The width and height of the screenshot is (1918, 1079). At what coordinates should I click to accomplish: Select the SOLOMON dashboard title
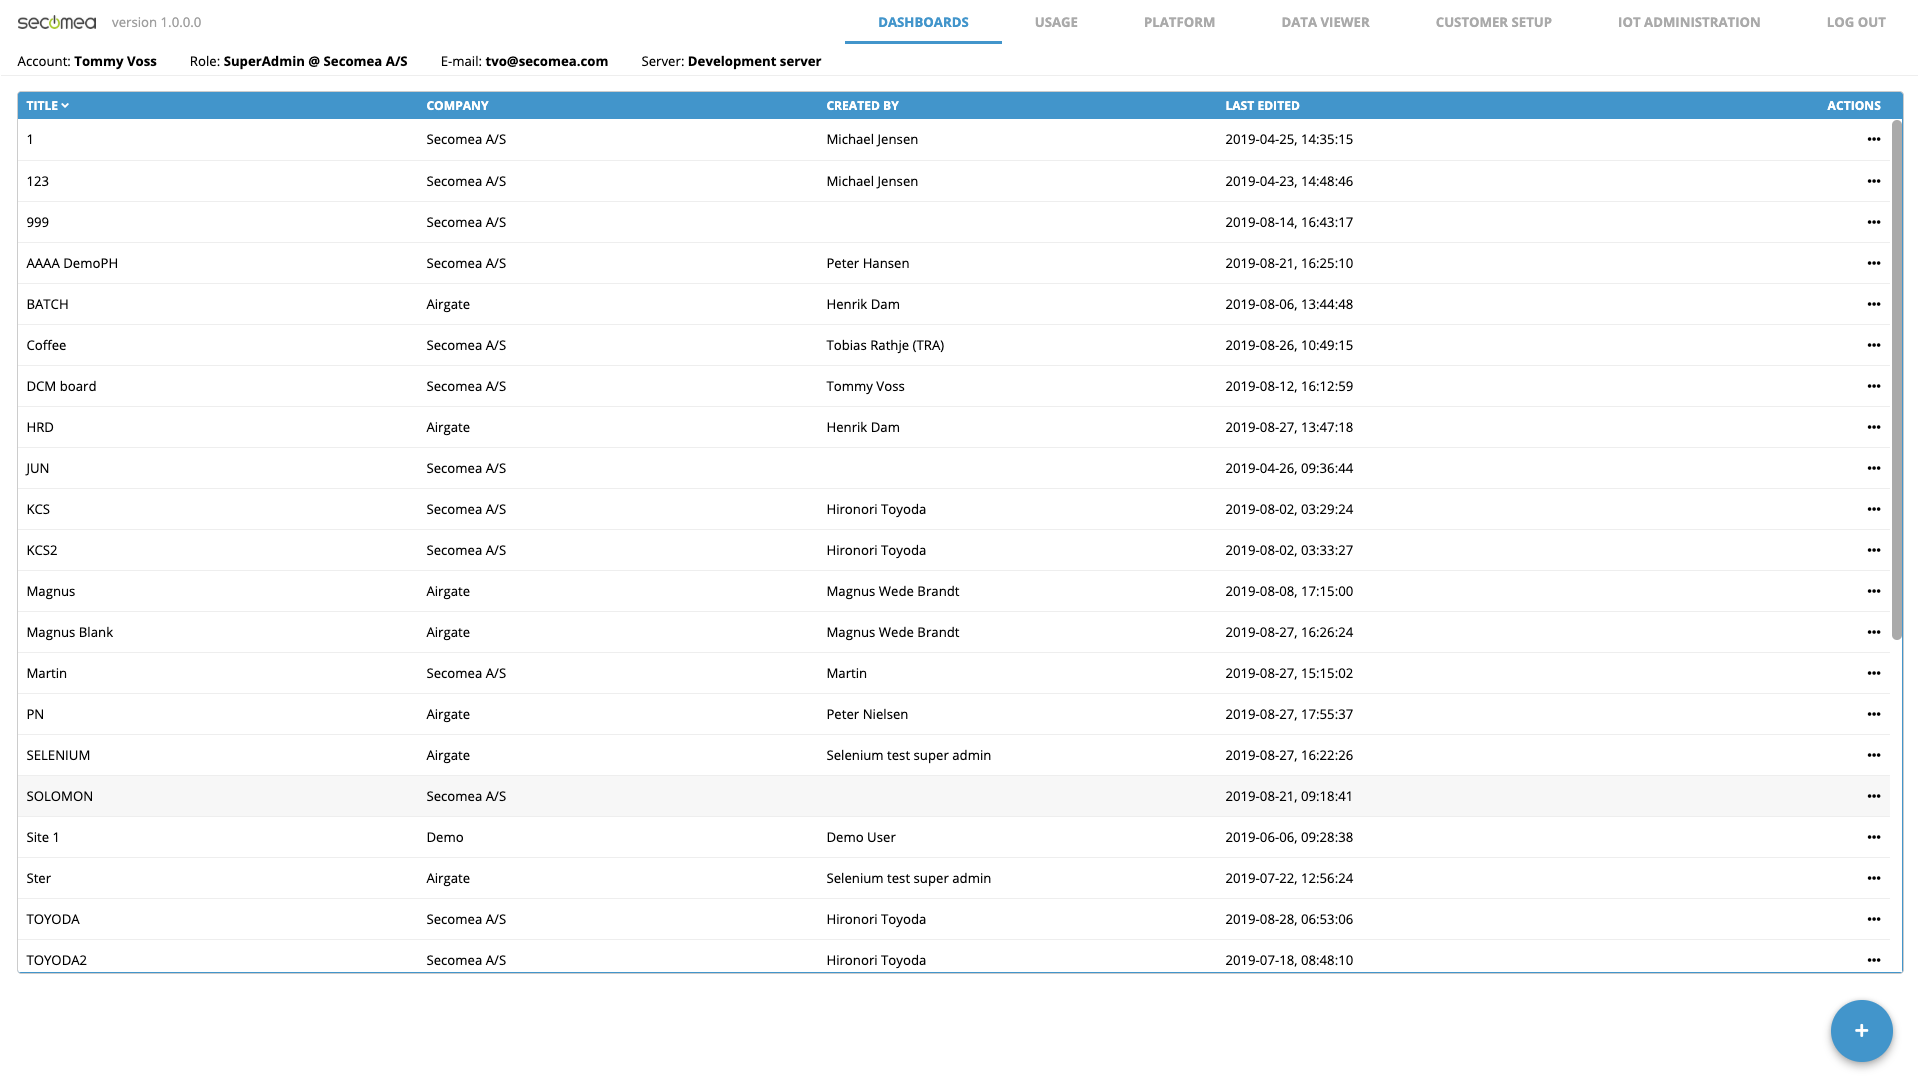point(59,796)
